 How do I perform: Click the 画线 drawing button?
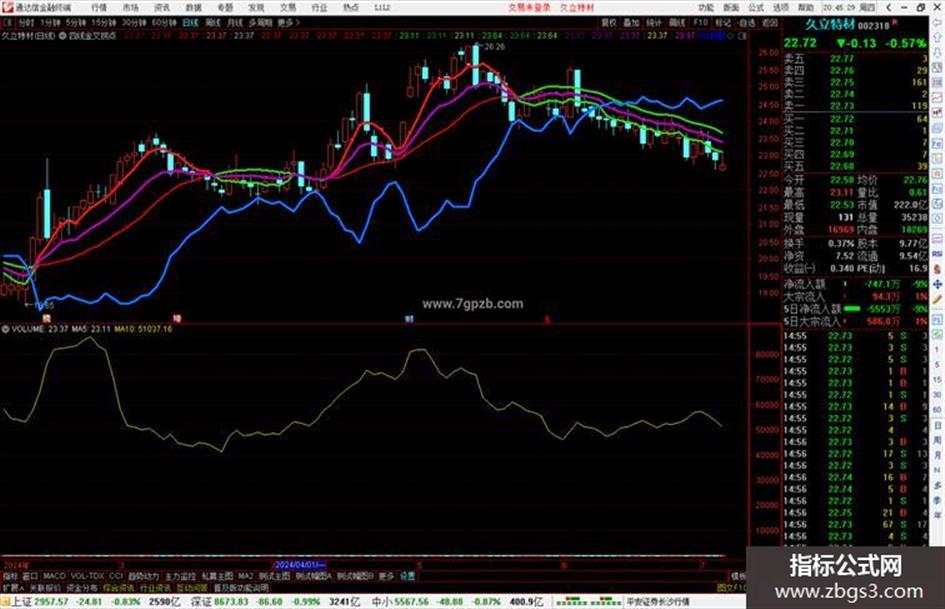pyautogui.click(x=677, y=22)
